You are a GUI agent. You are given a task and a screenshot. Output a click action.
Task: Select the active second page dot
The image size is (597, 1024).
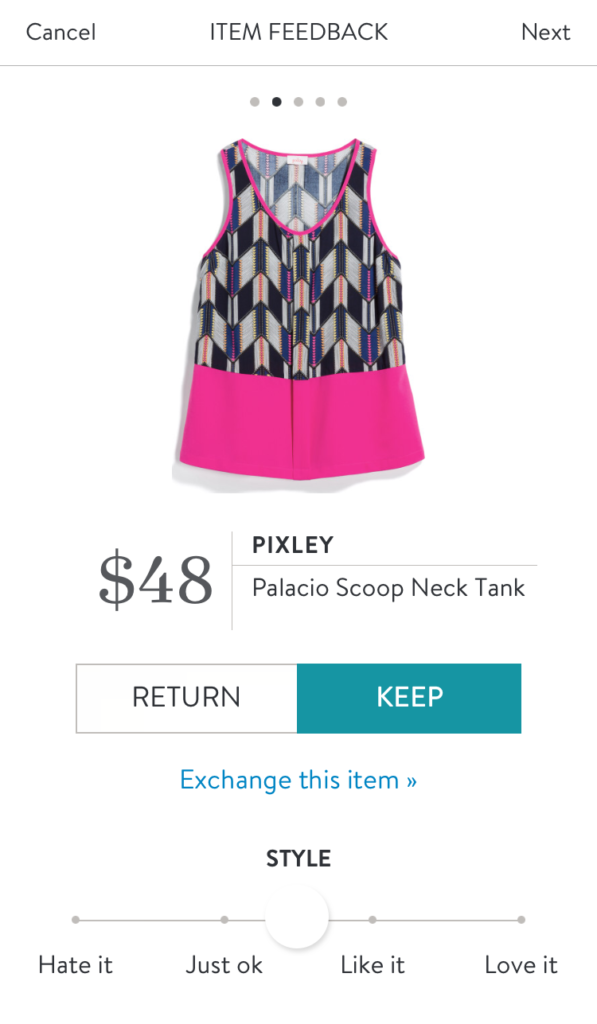[277, 102]
